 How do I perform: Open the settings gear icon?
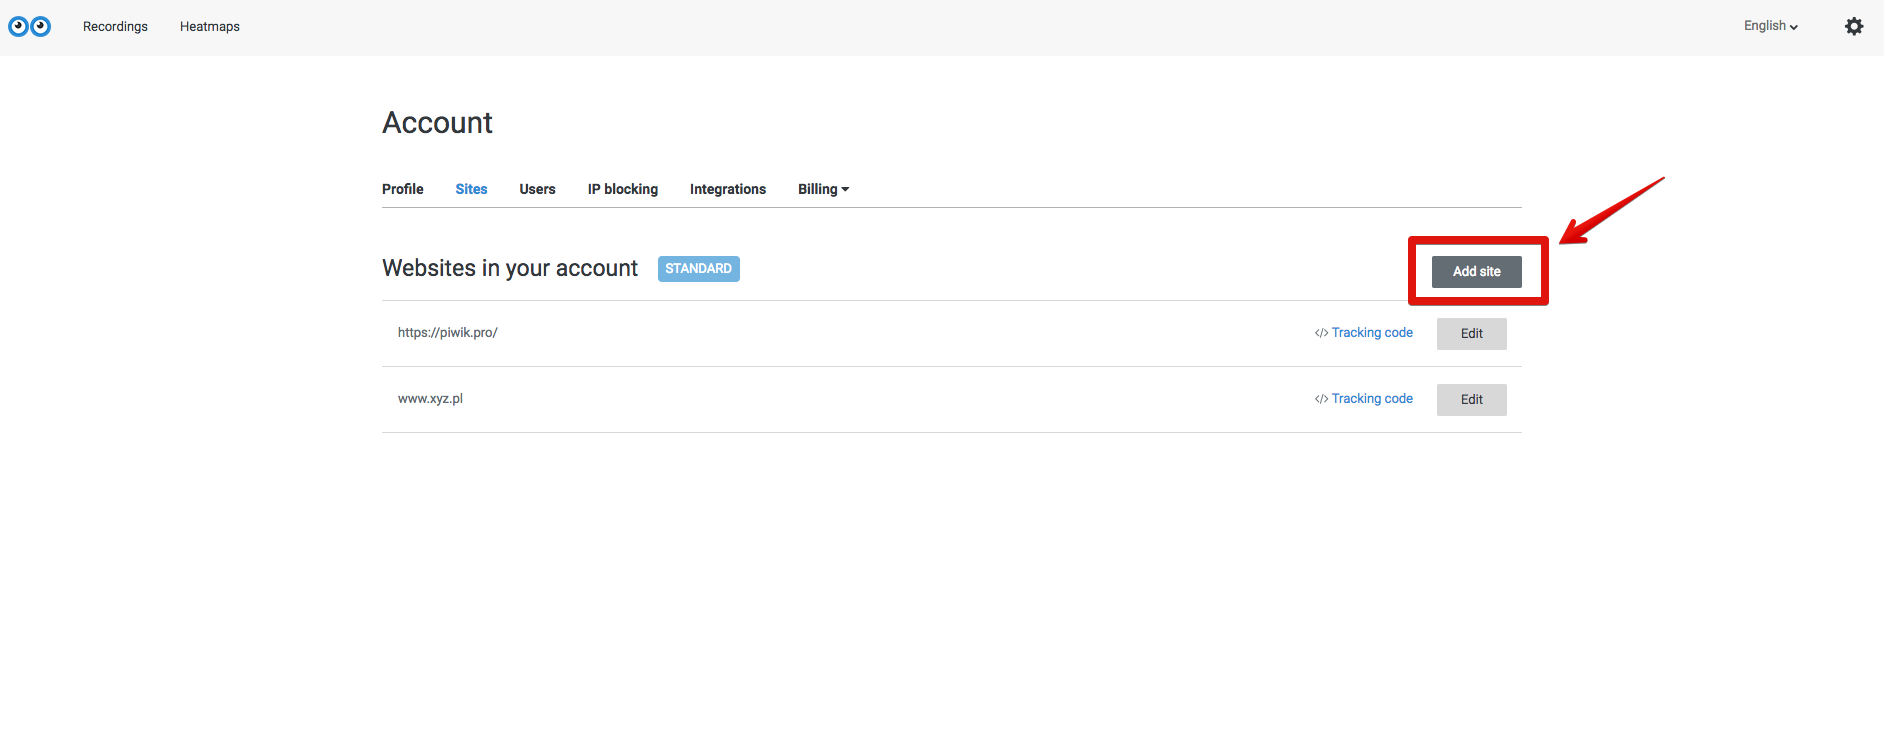click(1854, 26)
